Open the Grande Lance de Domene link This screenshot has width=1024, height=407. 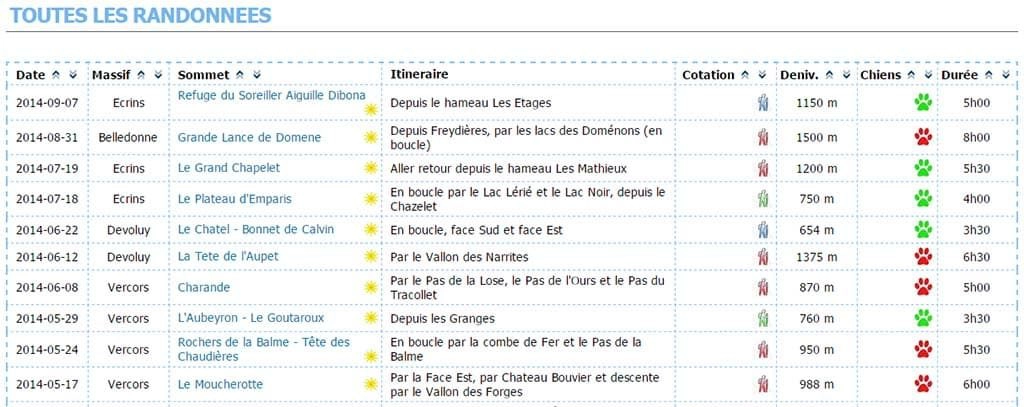(249, 137)
